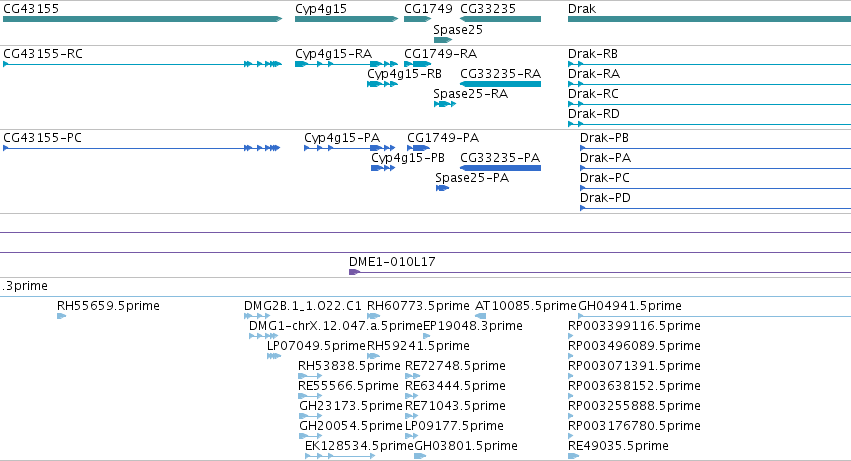Viewport: 851px width, 461px height.
Task: Select the RH55659.5prime EST
Action: [61, 316]
